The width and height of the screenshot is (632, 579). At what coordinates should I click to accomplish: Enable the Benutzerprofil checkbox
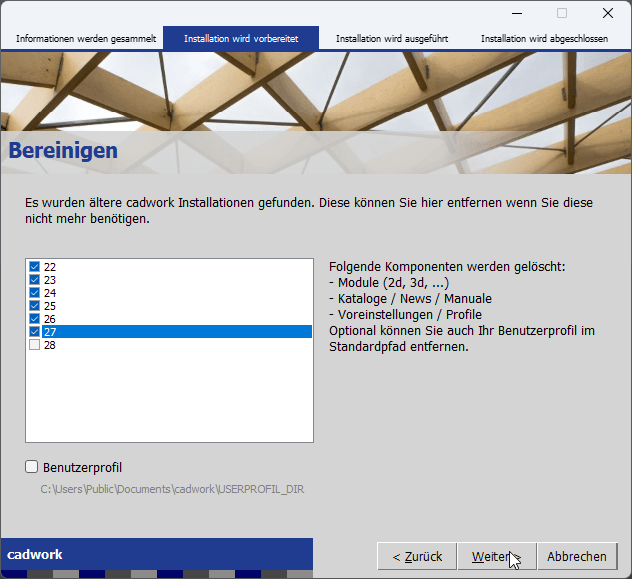pos(31,467)
